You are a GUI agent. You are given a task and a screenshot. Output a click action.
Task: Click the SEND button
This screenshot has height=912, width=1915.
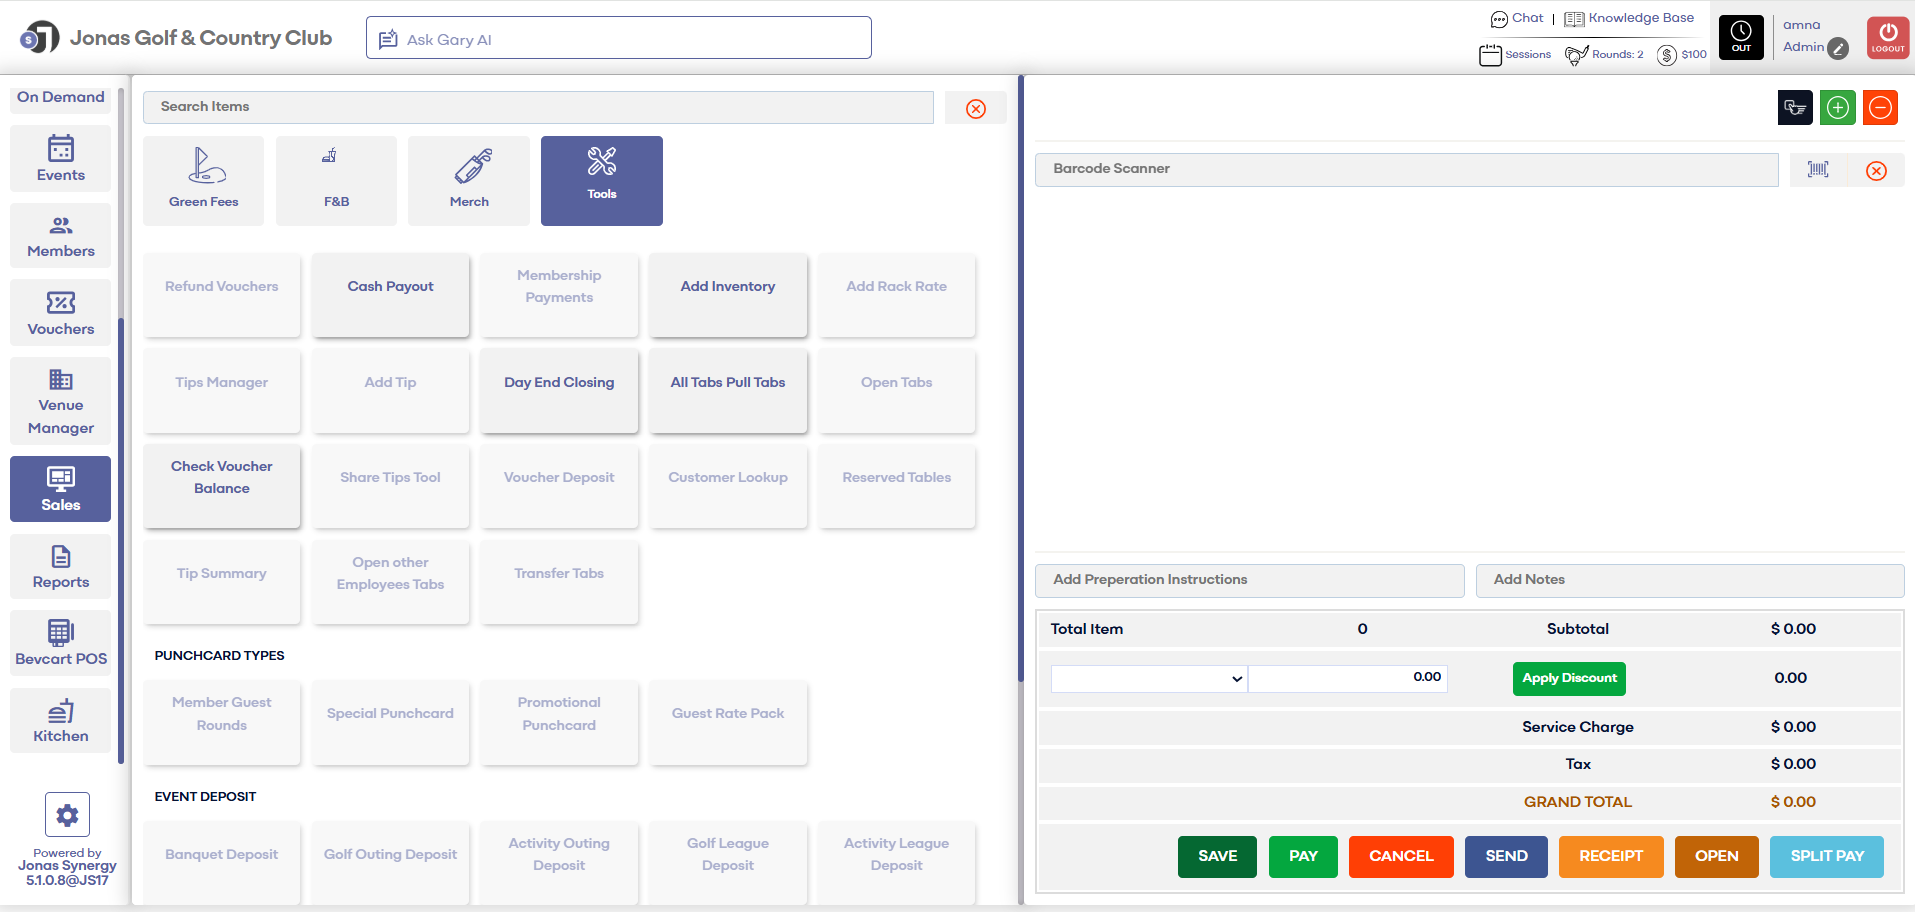1506,857
